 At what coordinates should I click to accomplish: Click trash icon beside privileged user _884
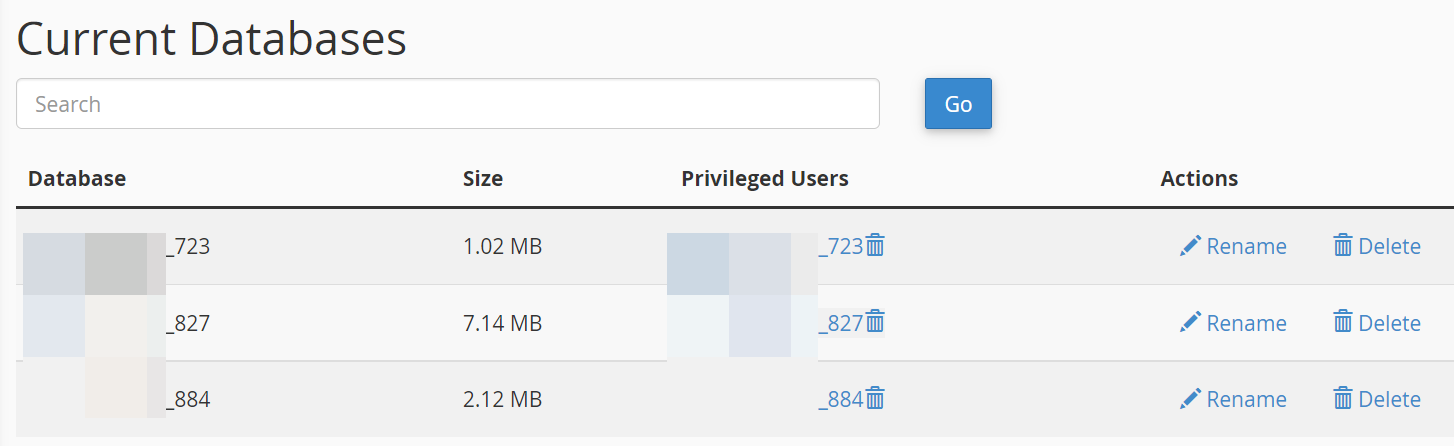click(x=875, y=398)
